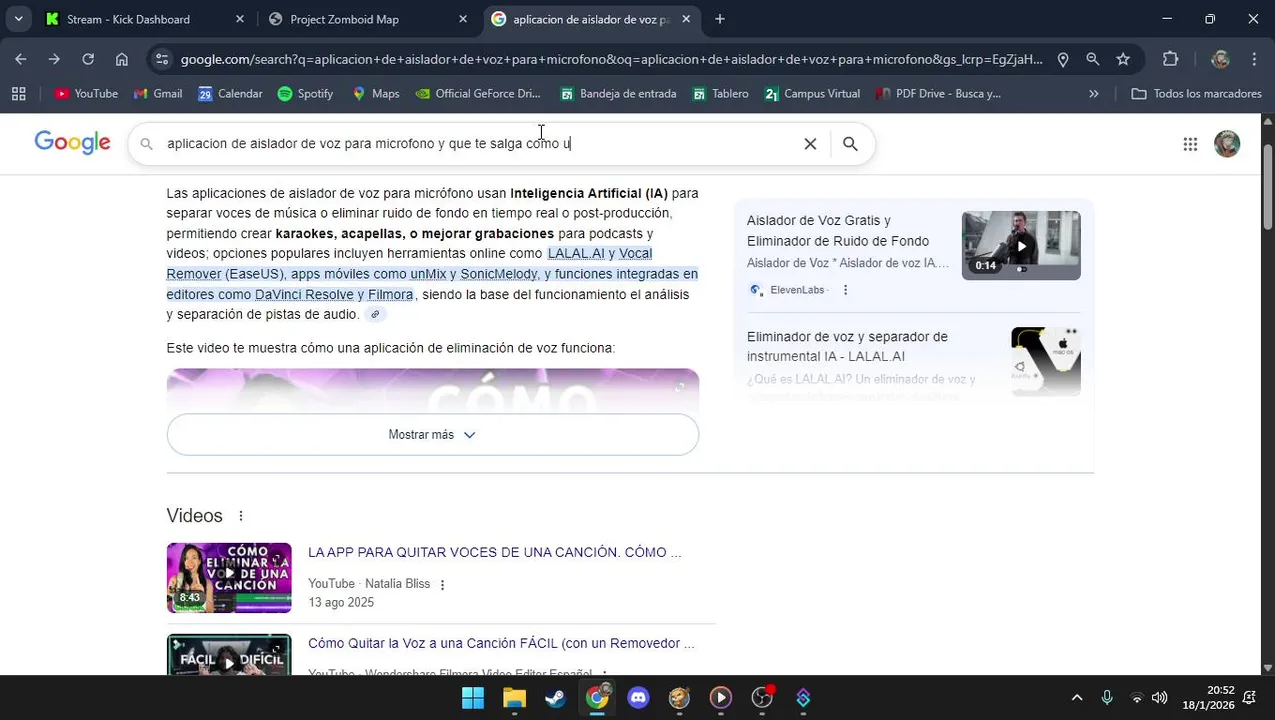This screenshot has width=1275, height=720.
Task: Open the Extensions puzzle menu
Action: tap(1171, 59)
